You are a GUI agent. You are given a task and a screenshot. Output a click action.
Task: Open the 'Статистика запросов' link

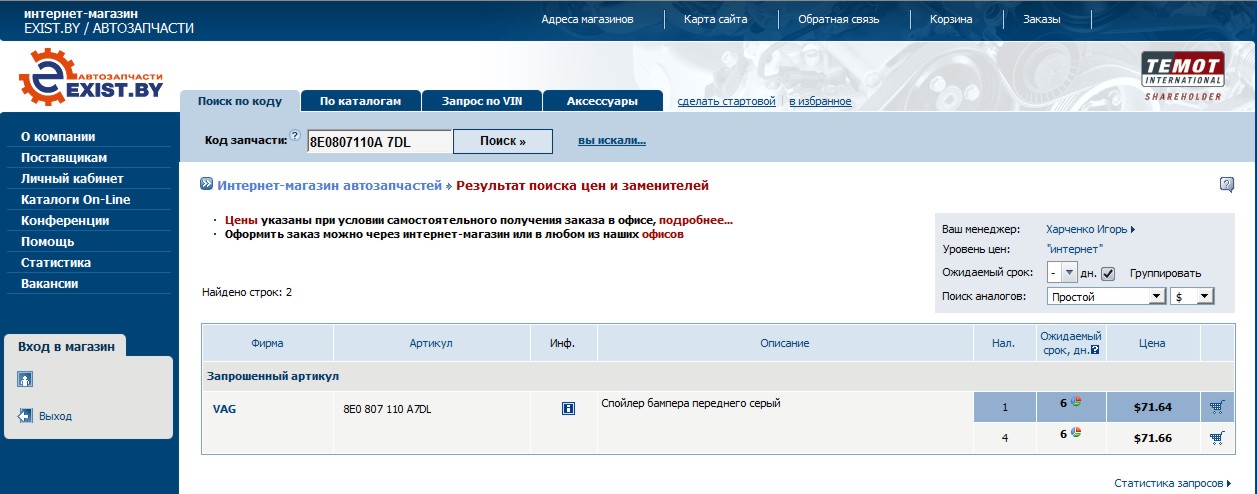tap(1172, 483)
